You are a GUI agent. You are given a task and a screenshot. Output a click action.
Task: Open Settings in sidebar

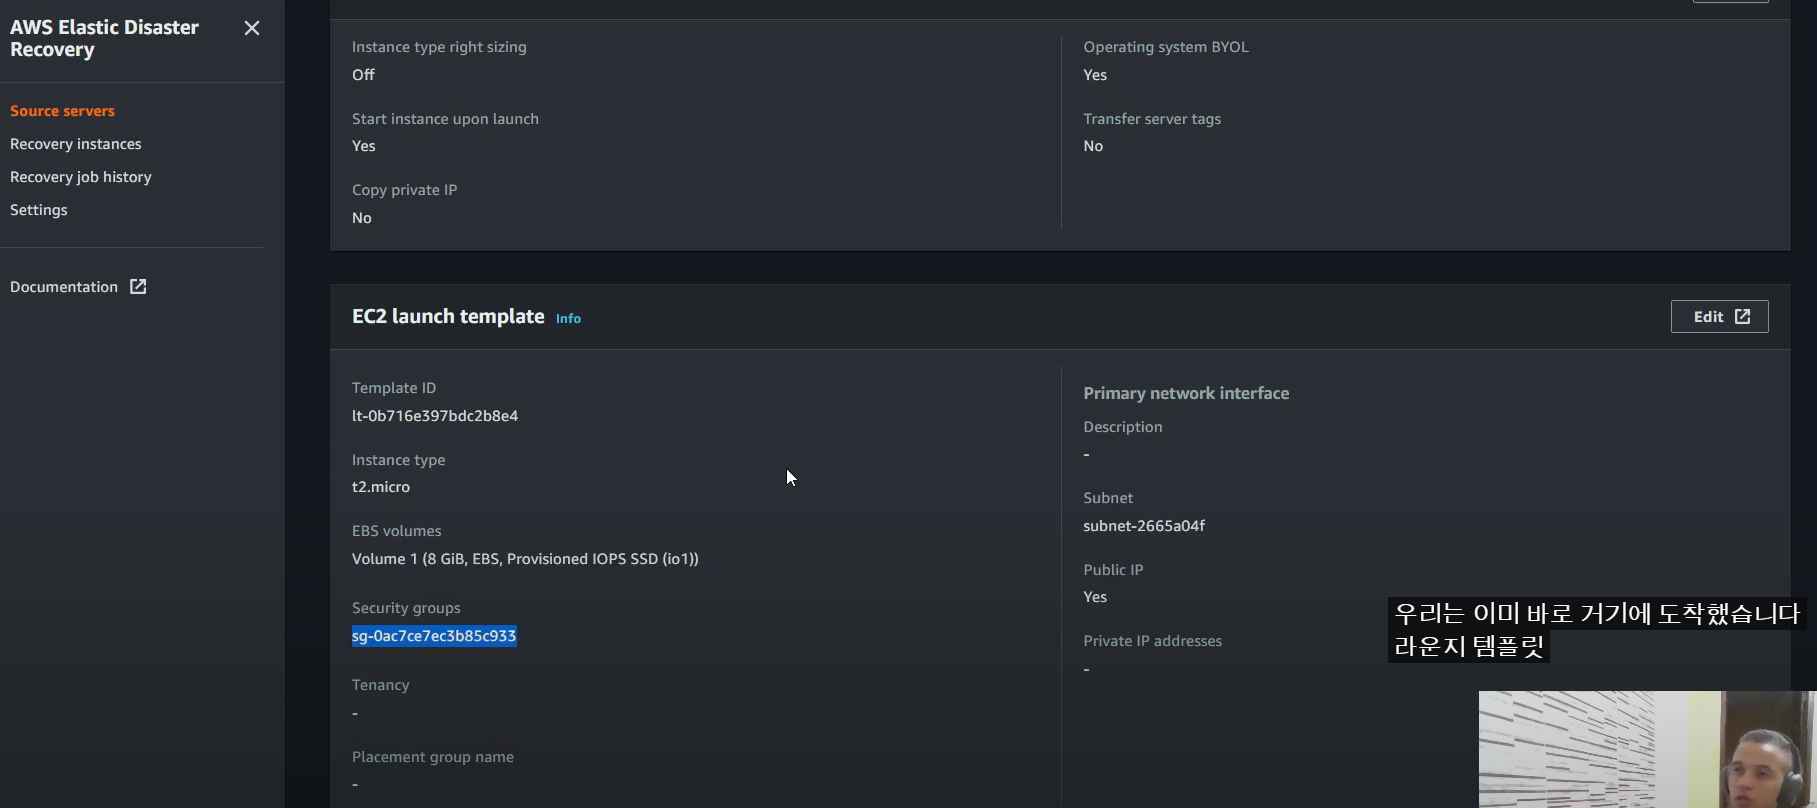39,210
